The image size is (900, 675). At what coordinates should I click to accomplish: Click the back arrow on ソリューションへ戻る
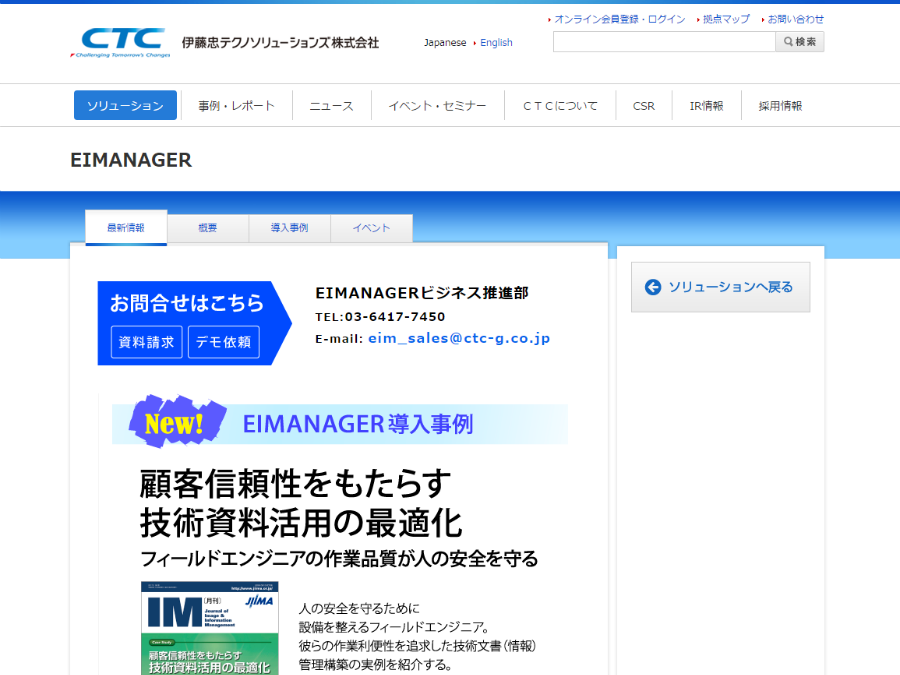(x=652, y=287)
